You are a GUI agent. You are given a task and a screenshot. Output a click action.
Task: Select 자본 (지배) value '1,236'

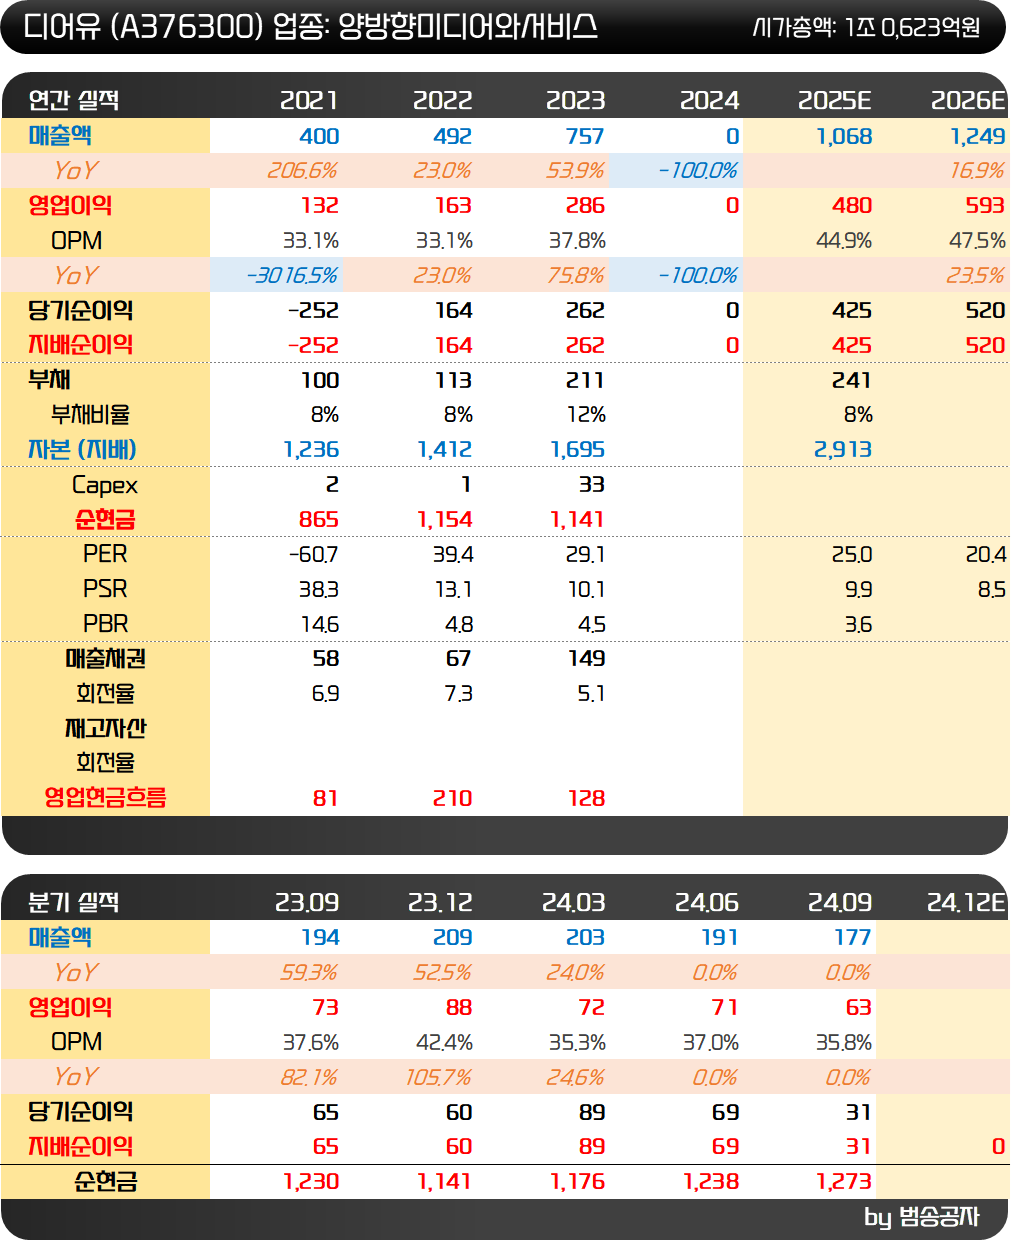coord(311,450)
